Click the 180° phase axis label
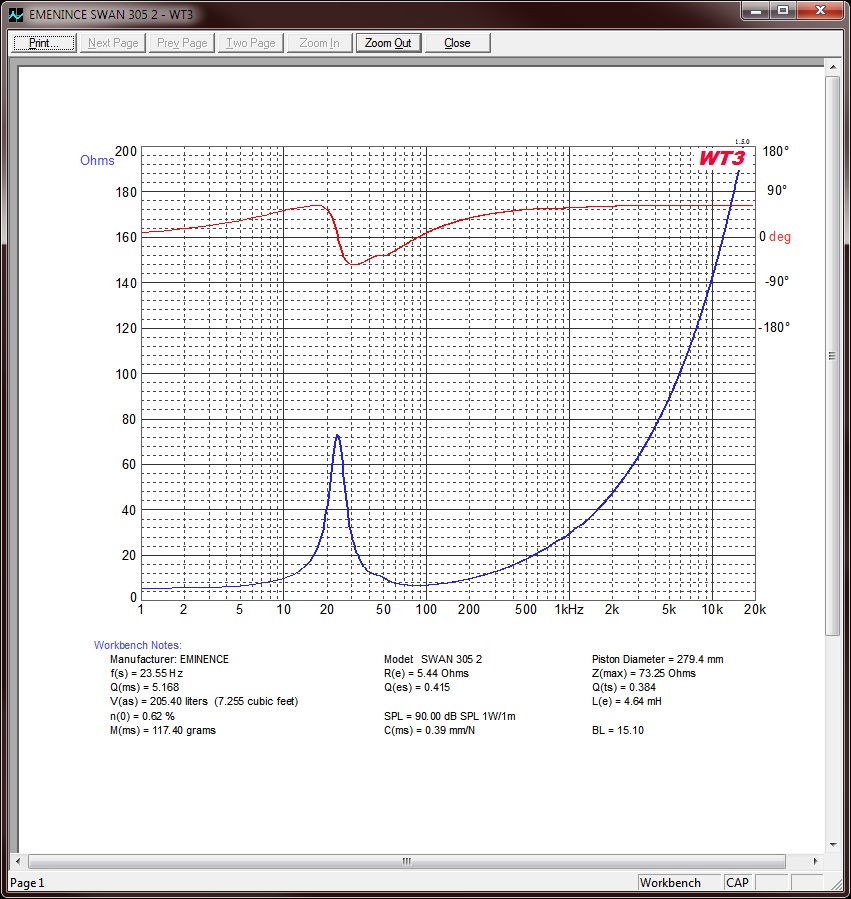Image resolution: width=851 pixels, height=899 pixels. pyautogui.click(x=775, y=151)
